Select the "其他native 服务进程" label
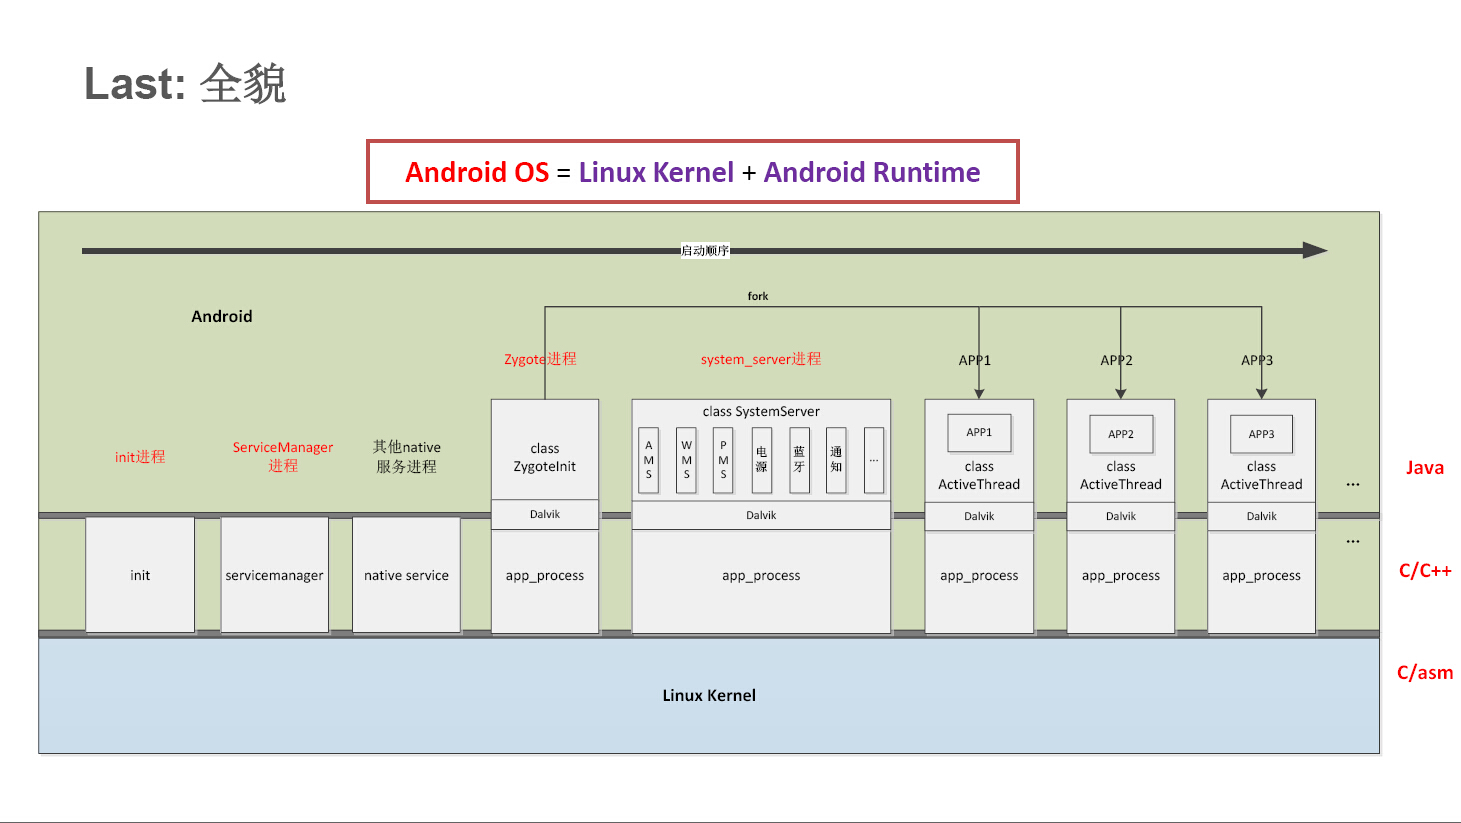 (407, 456)
